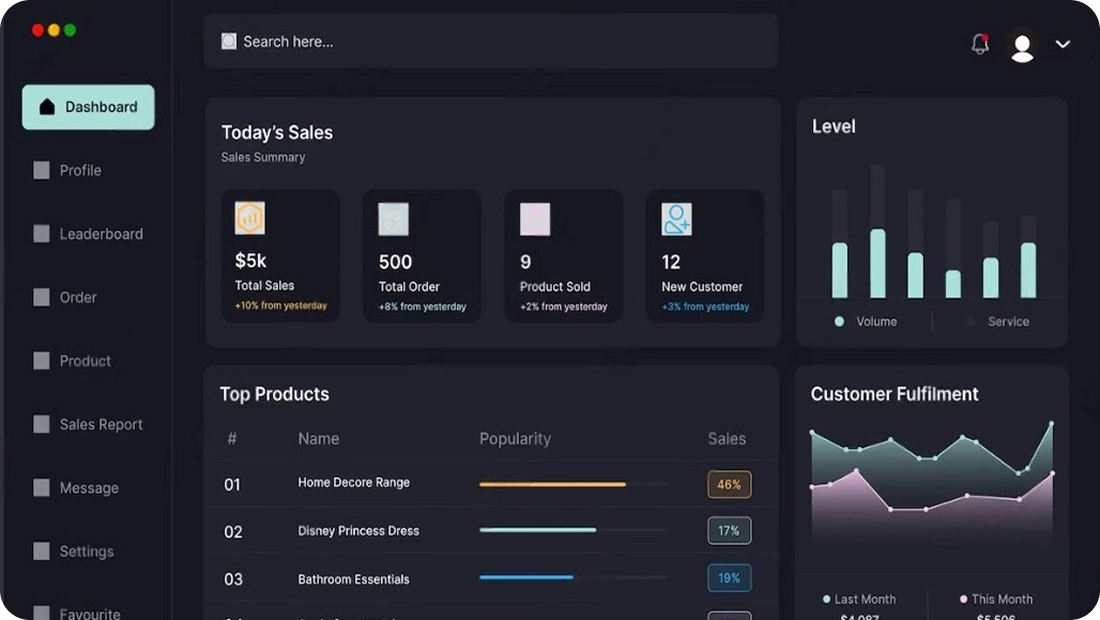Open notifications via the bell icon
The image size is (1100, 620).
pyautogui.click(x=979, y=44)
